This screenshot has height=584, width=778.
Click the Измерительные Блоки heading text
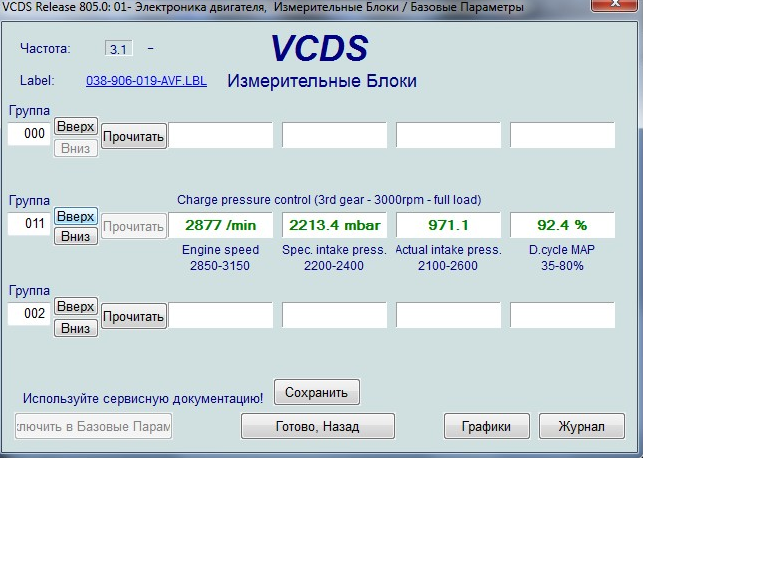(322, 81)
